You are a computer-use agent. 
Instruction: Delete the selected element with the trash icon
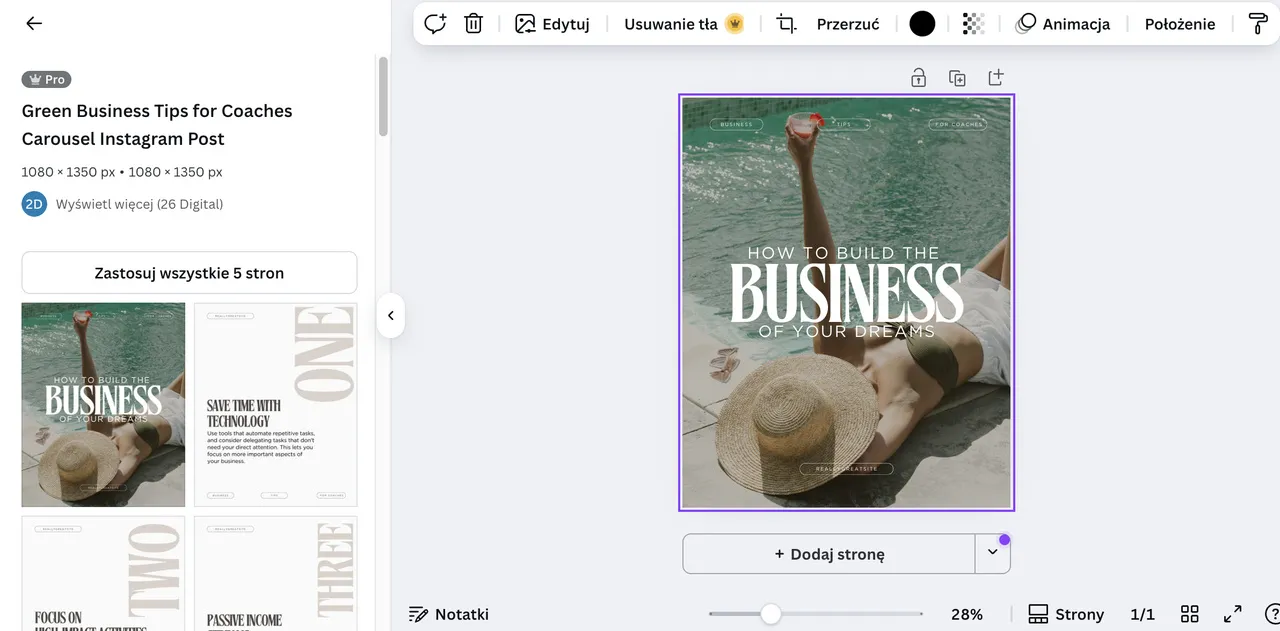point(474,24)
